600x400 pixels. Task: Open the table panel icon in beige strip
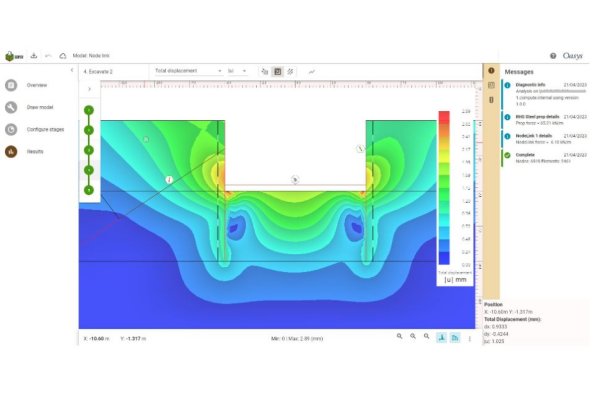491,85
